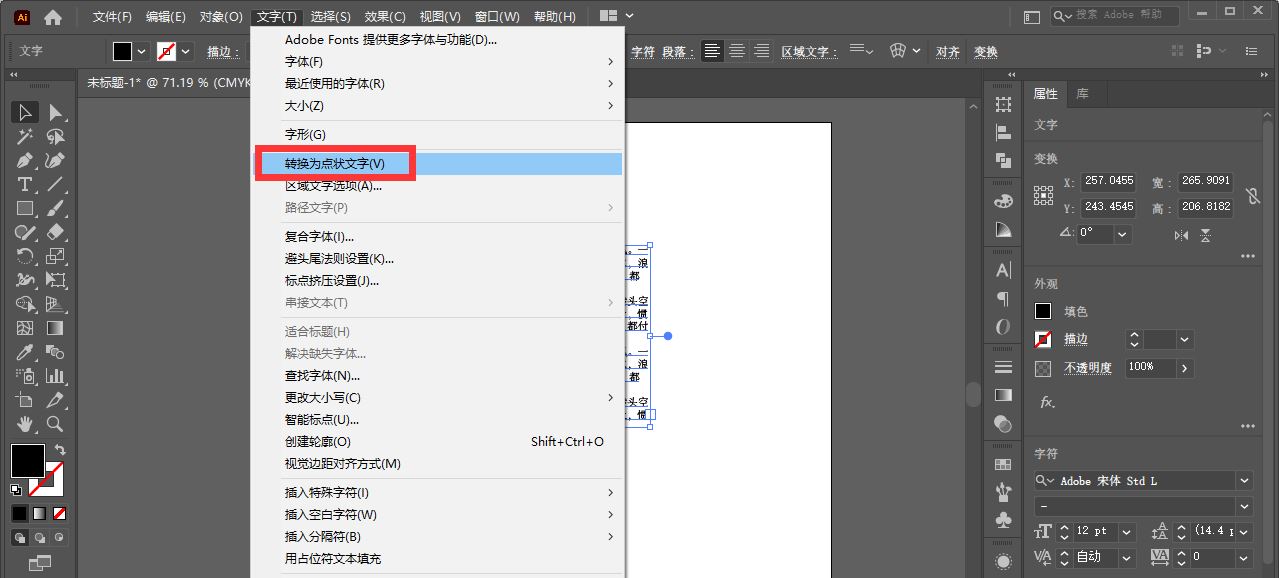This screenshot has width=1279, height=578.
Task: Switch to the 库 tab in right panel
Action: (1084, 93)
